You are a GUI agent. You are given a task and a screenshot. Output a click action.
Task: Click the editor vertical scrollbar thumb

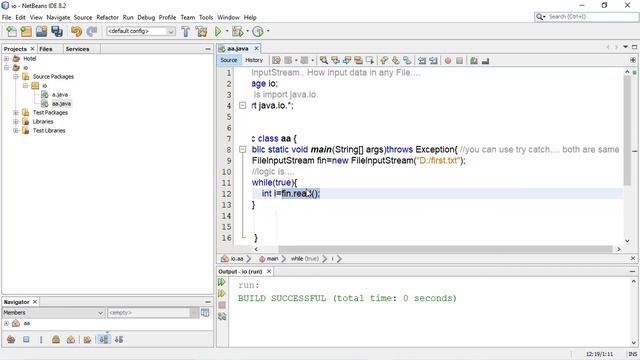tap(627, 131)
